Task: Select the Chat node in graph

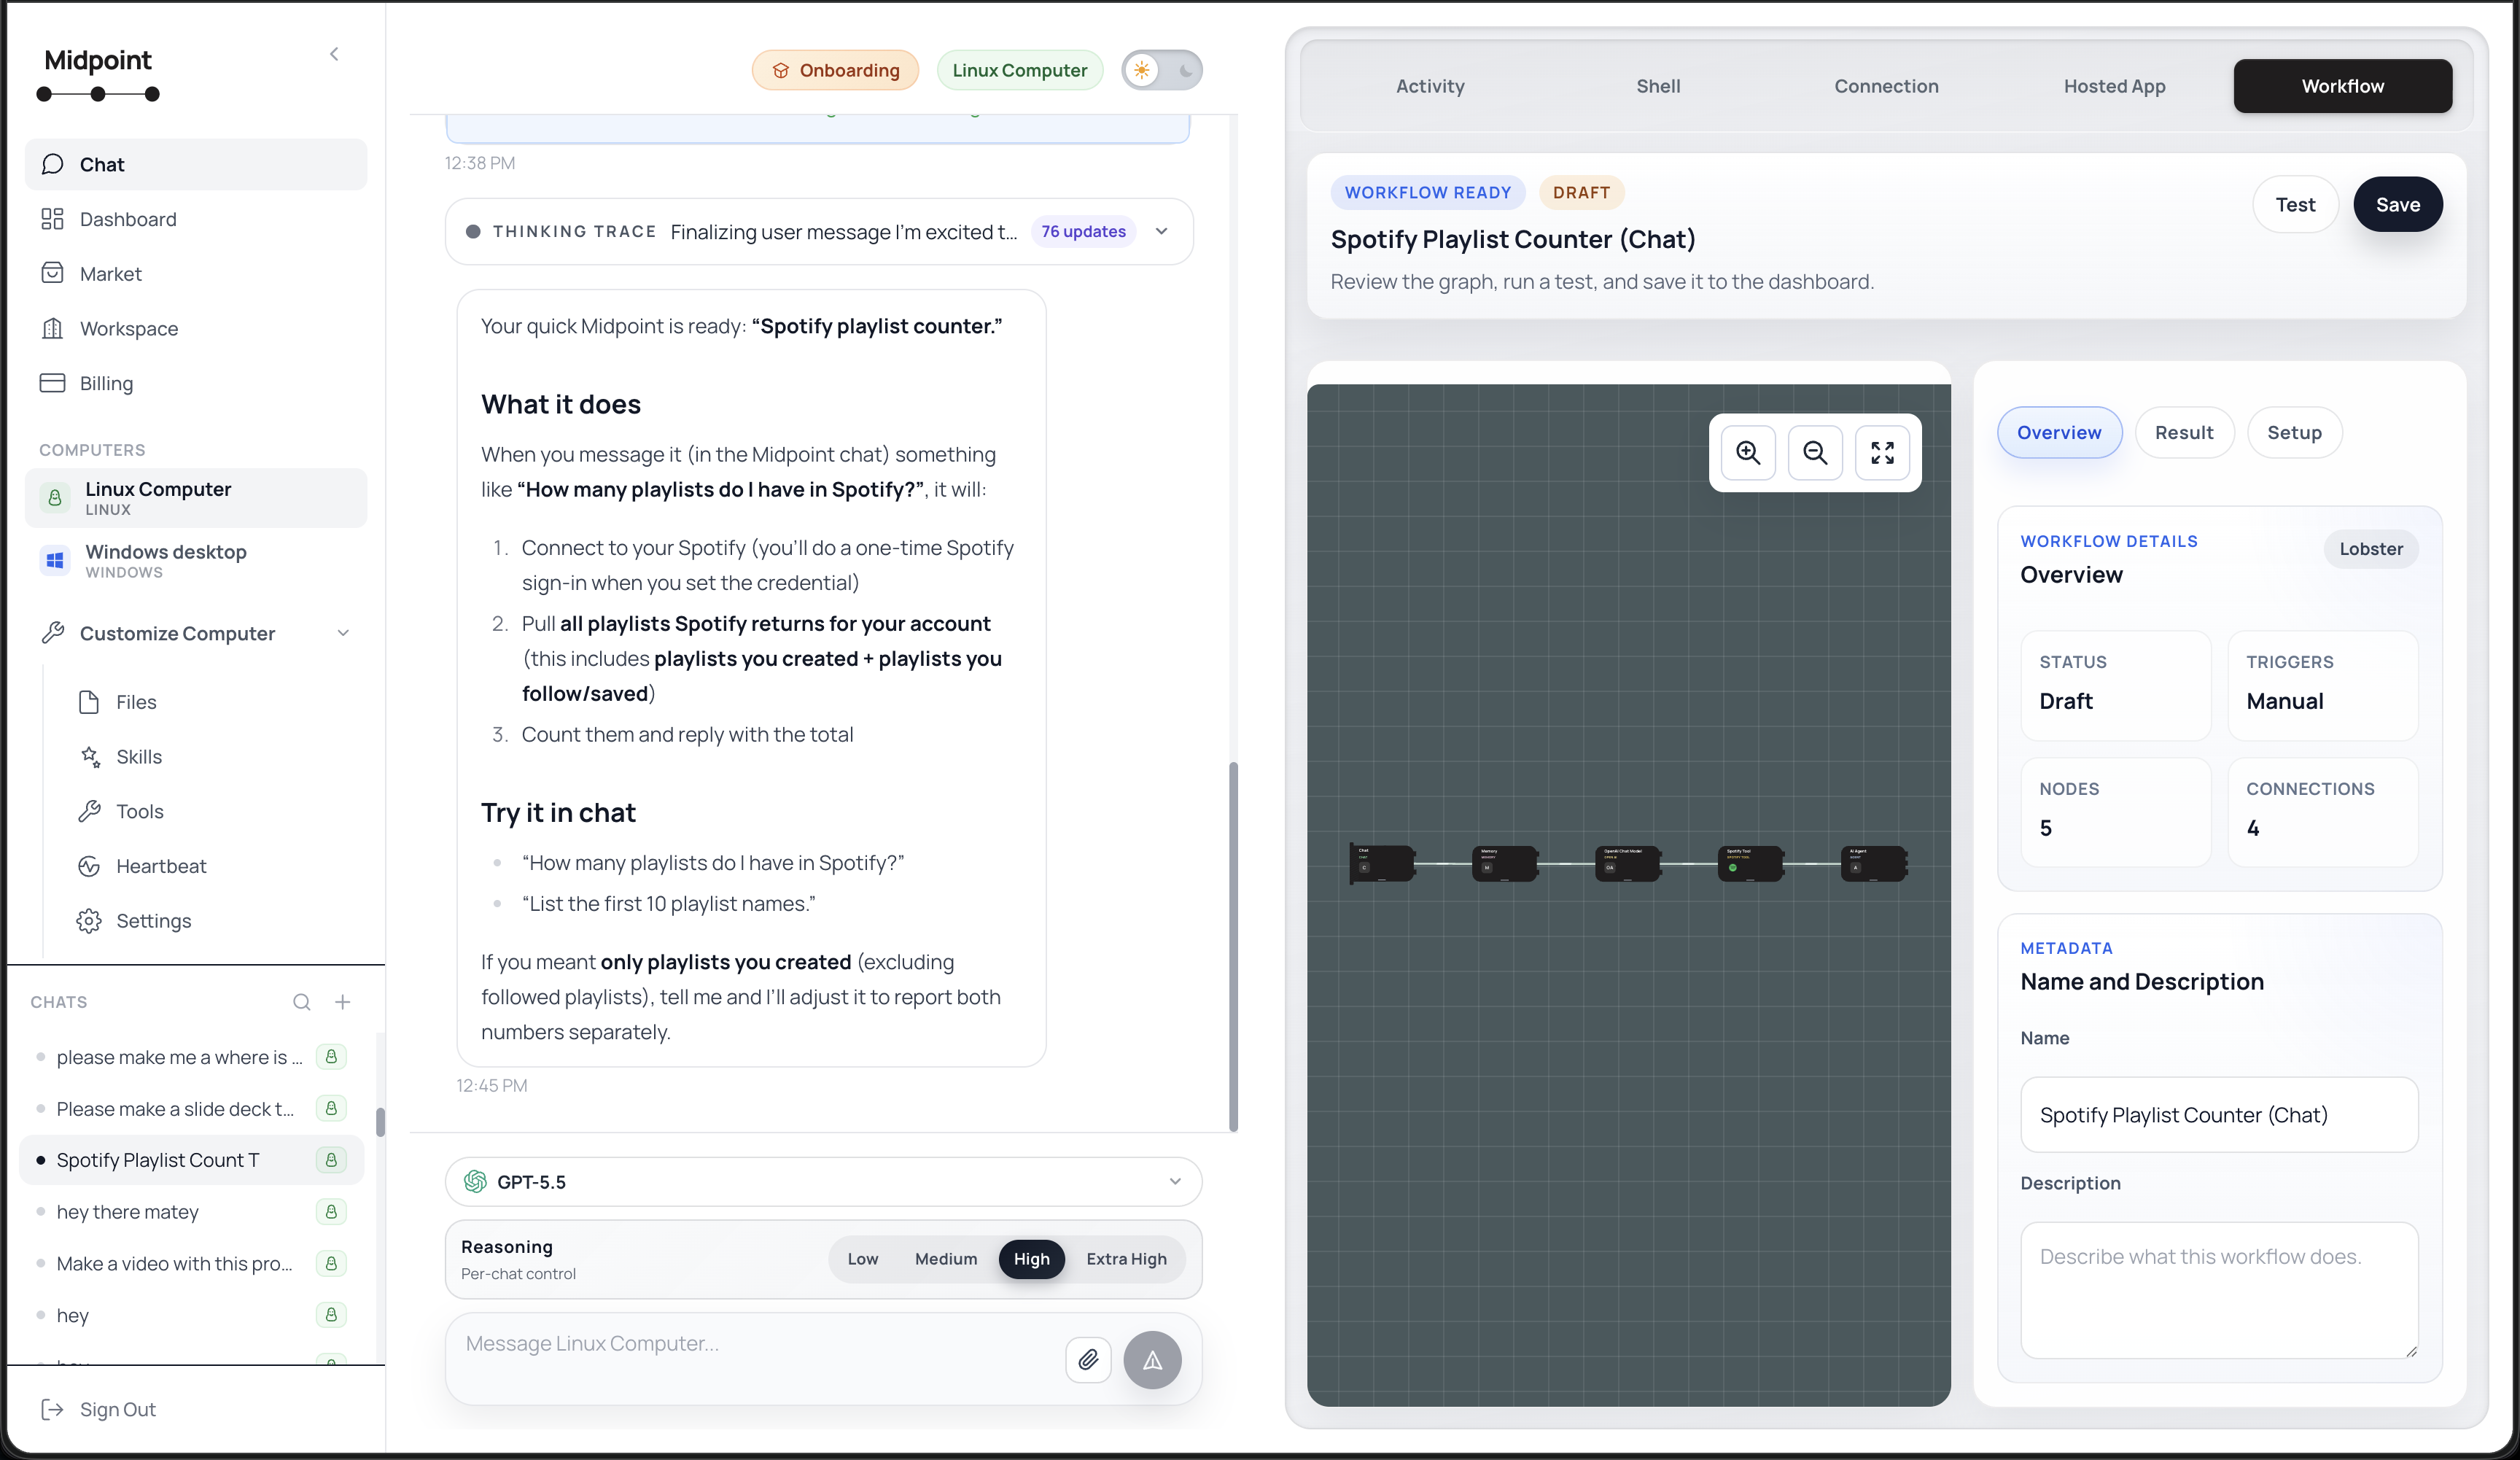Action: pyautogui.click(x=1383, y=863)
